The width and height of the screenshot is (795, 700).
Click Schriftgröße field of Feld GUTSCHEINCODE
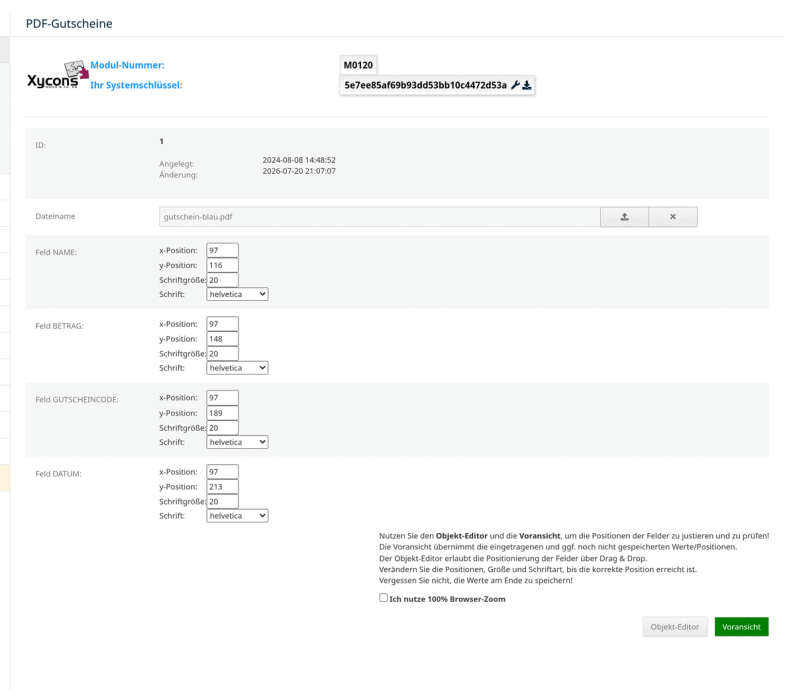tap(222, 428)
